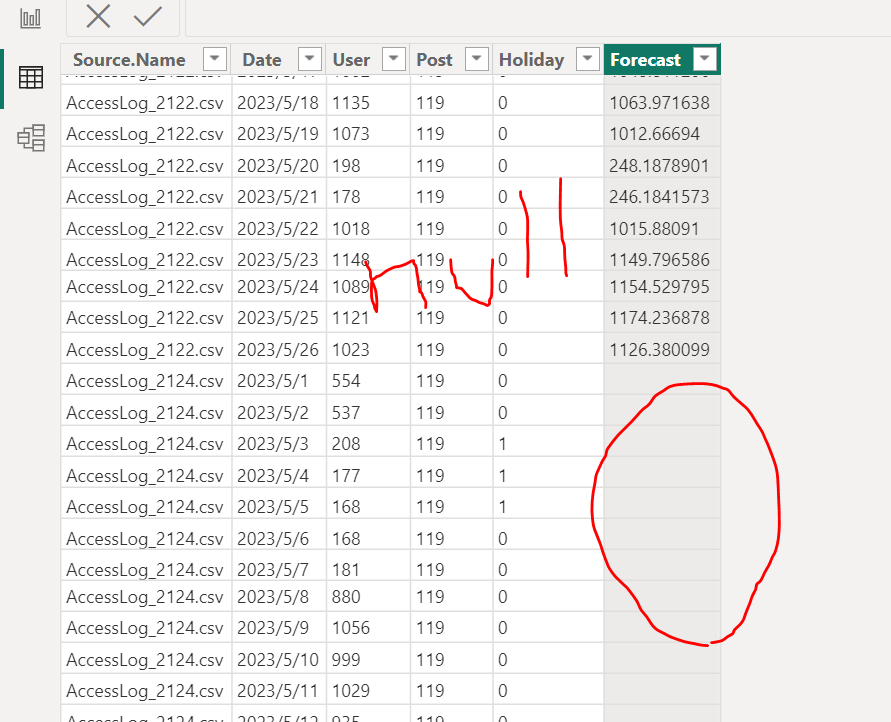Click user value 880

[346, 597]
